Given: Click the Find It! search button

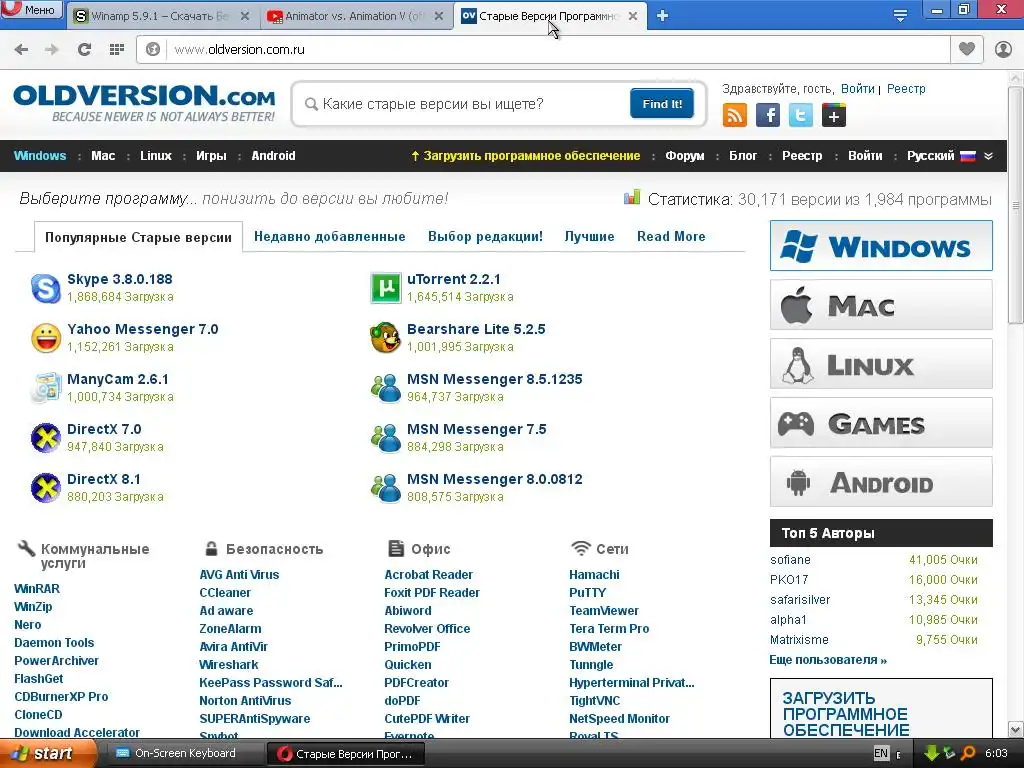Looking at the screenshot, I should coord(662,104).
